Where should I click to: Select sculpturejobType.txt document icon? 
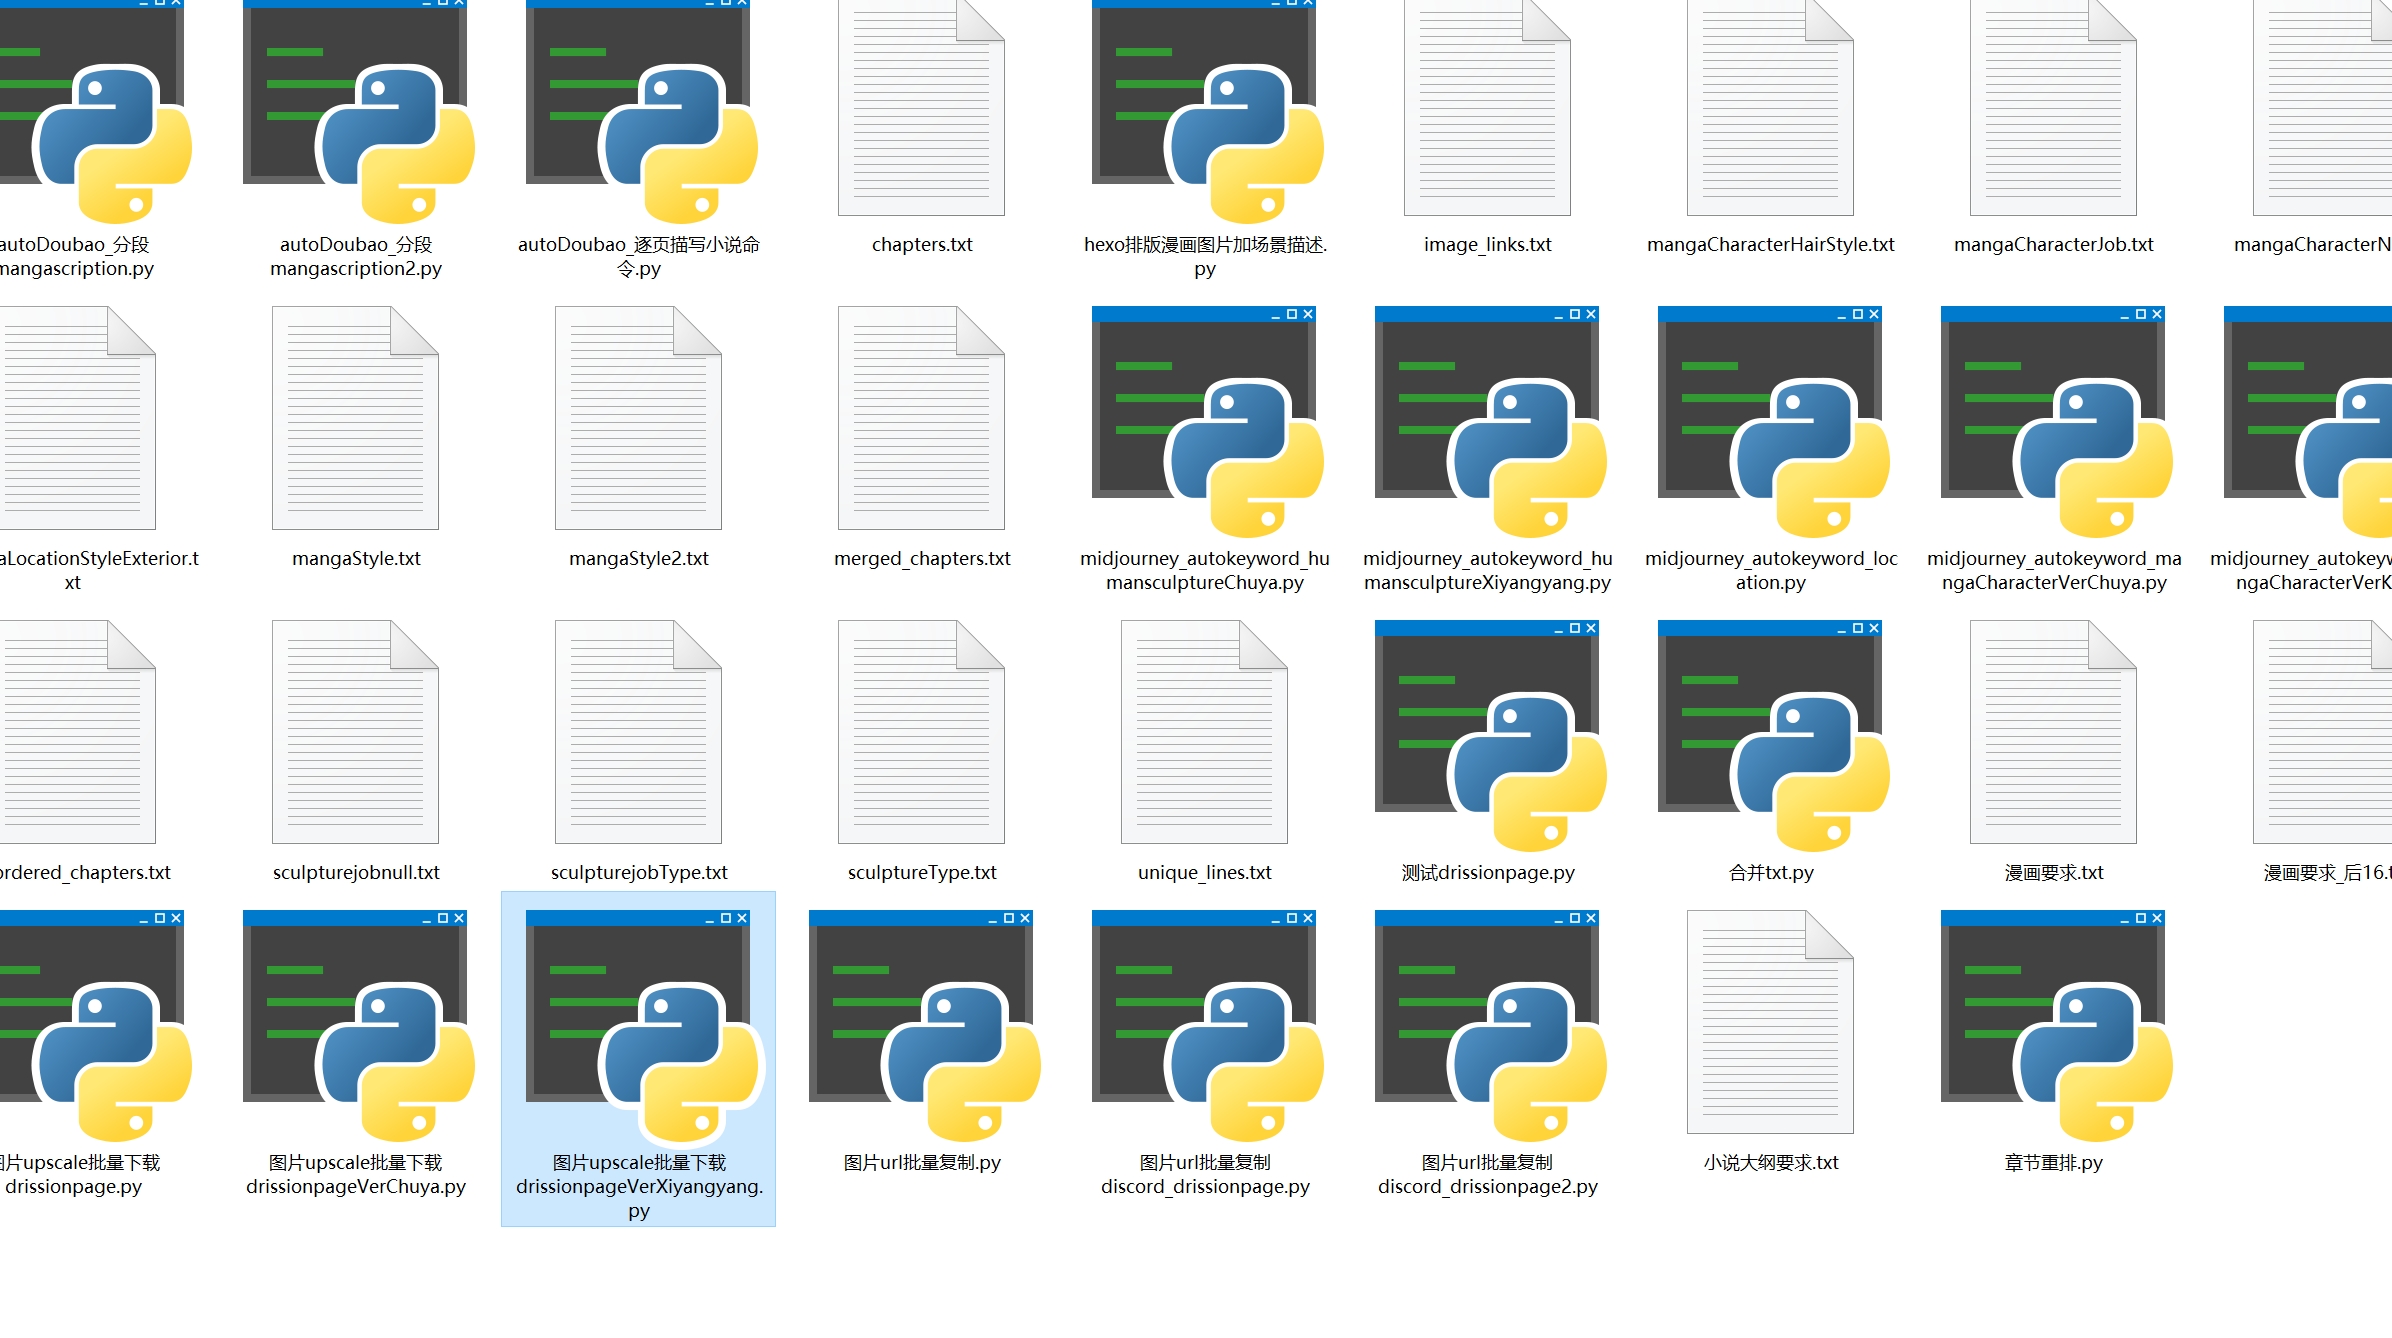pos(638,732)
